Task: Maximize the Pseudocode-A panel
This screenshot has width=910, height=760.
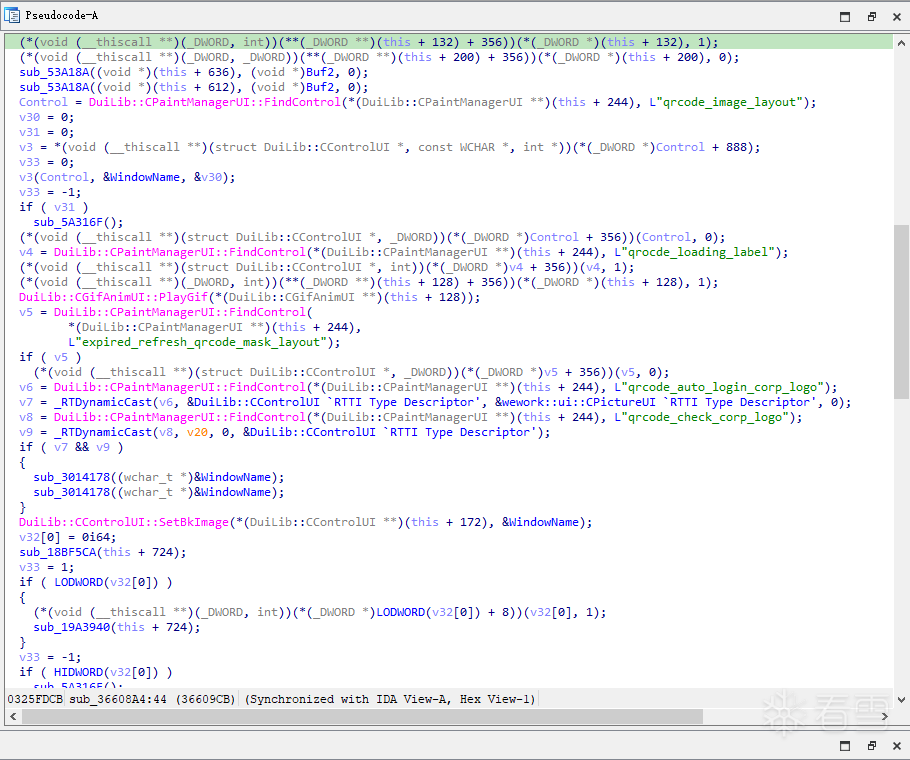Action: (845, 17)
